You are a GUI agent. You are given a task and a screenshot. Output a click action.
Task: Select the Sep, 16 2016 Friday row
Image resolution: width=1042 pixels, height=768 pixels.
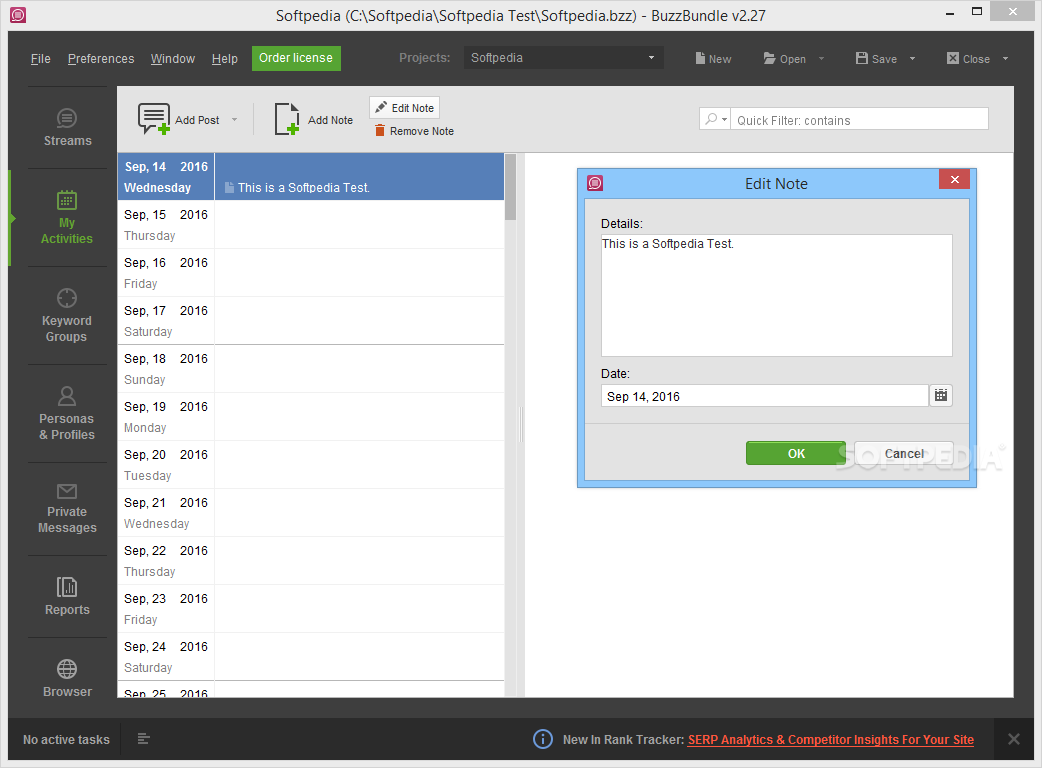tap(310, 272)
